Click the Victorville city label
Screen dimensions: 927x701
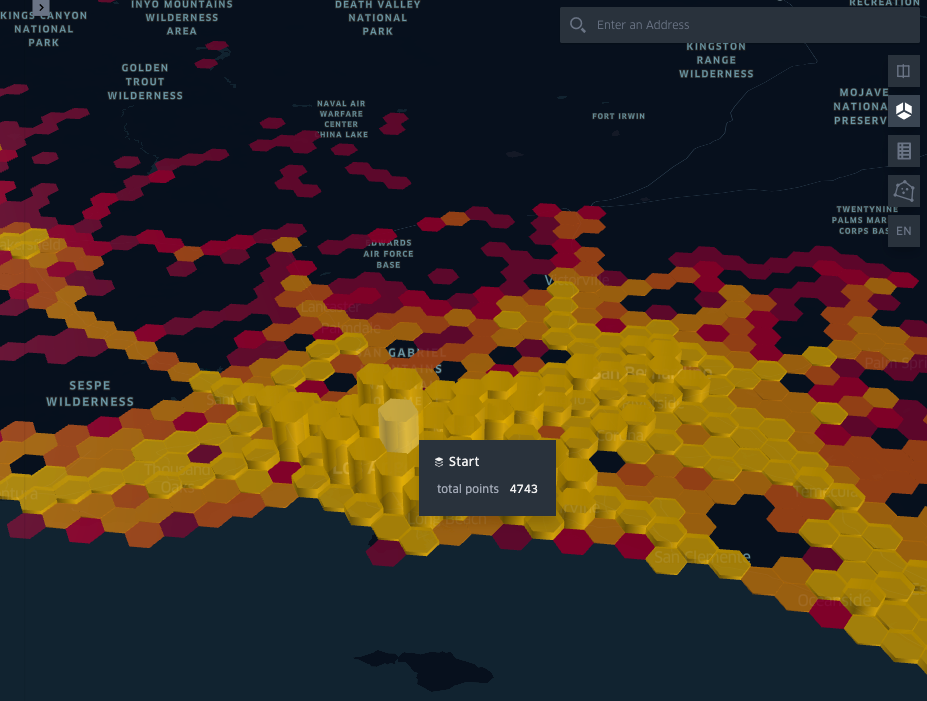[x=576, y=280]
